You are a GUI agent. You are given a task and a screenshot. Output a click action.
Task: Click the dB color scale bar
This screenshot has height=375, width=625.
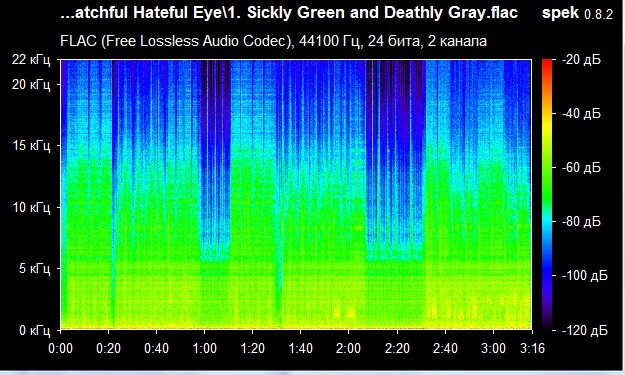coord(548,195)
